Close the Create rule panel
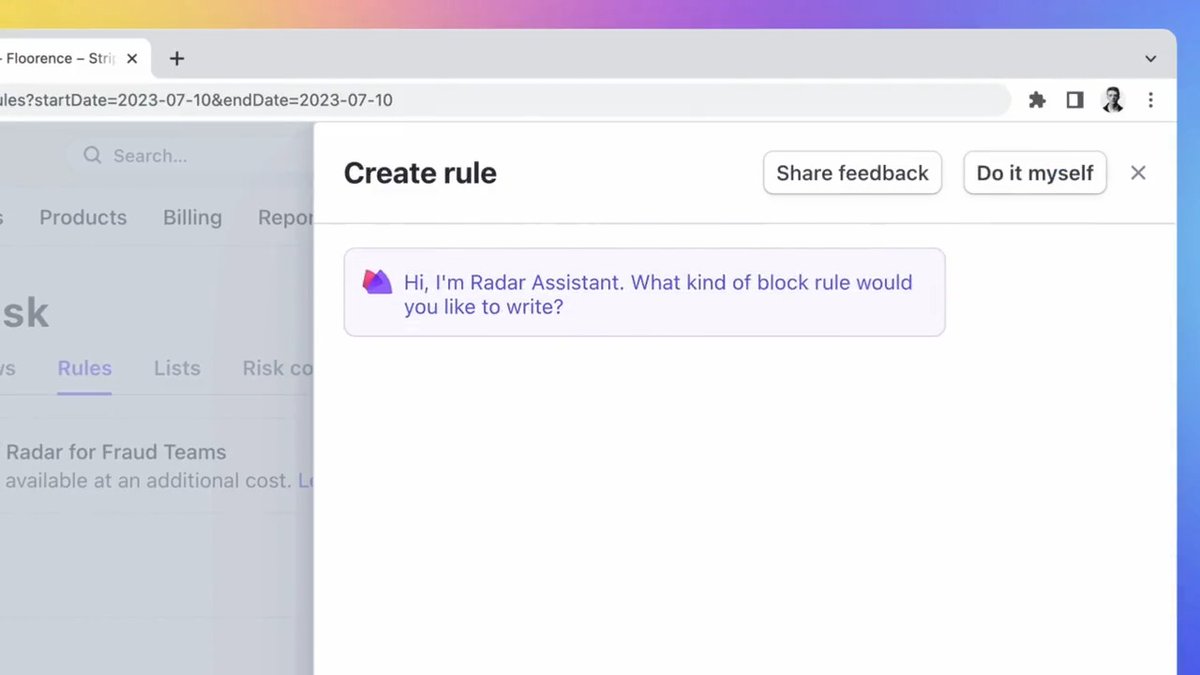The height and width of the screenshot is (675, 1200). click(x=1138, y=173)
